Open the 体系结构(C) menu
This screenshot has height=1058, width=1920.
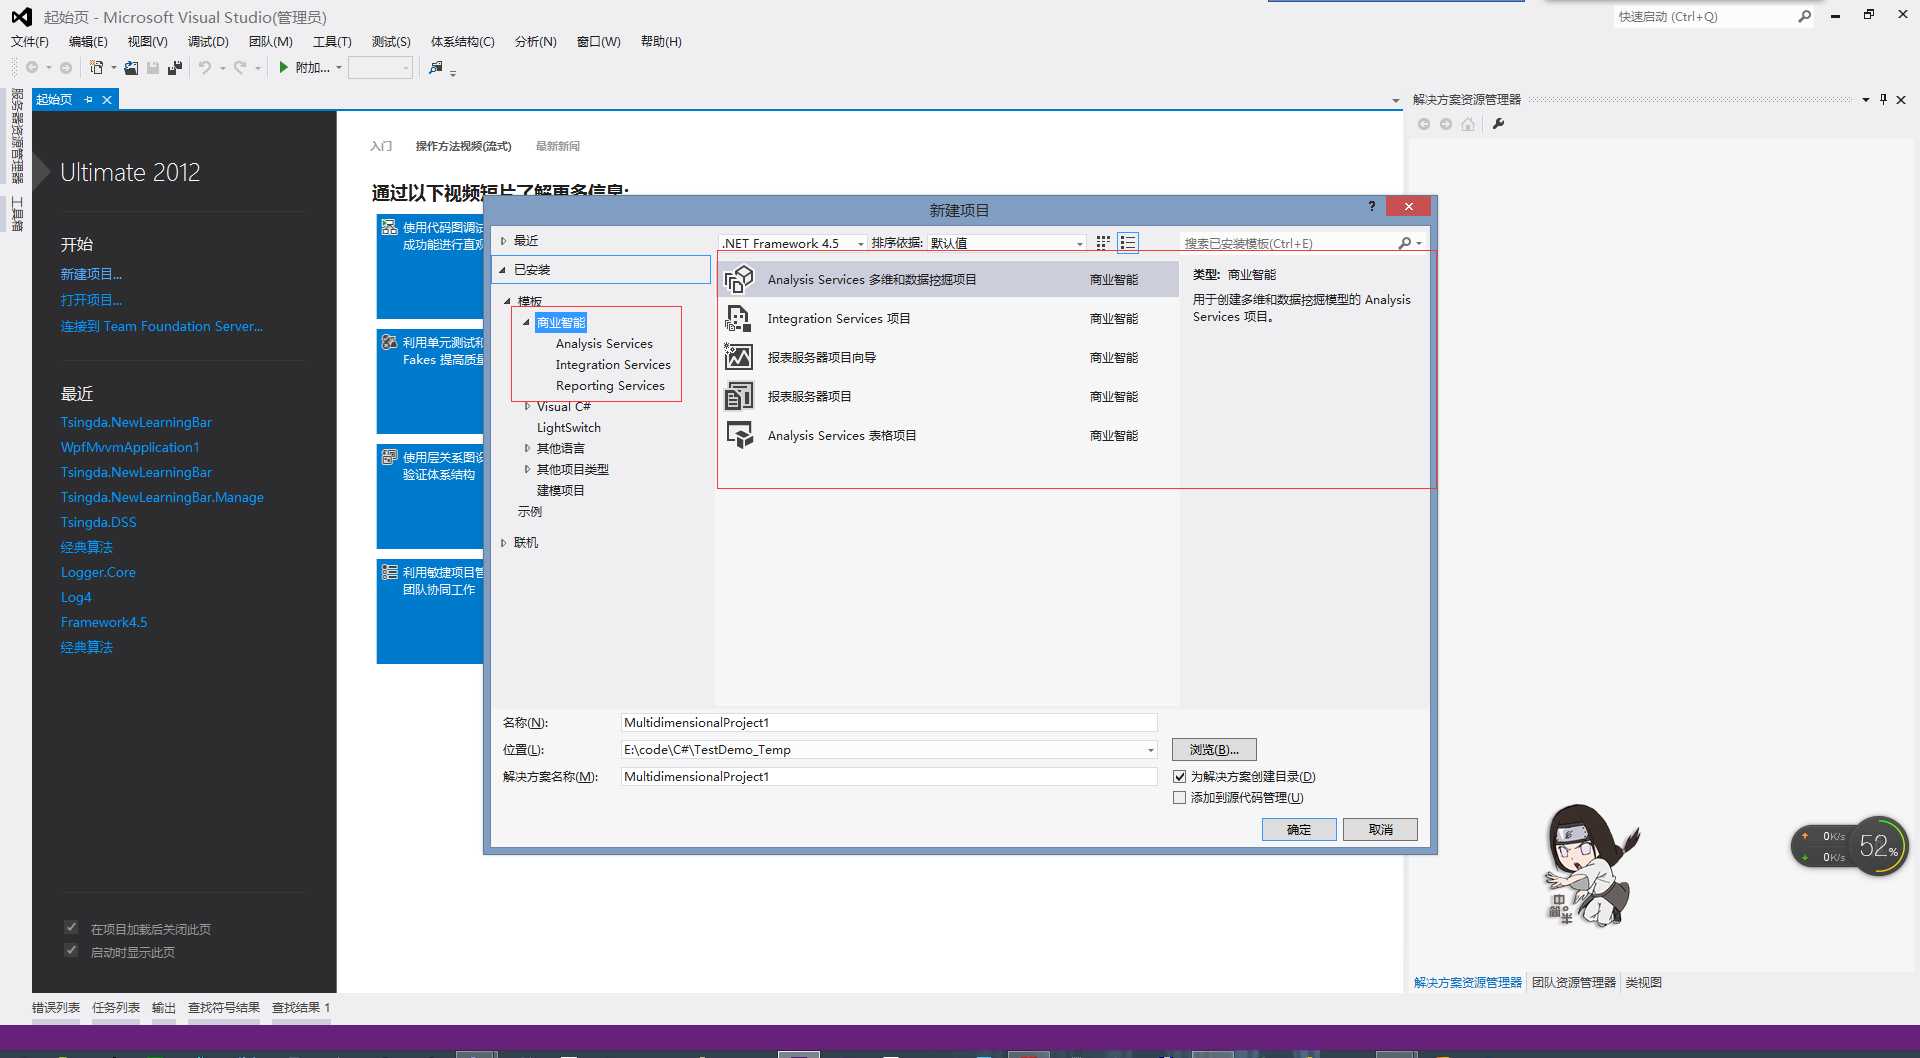point(462,41)
